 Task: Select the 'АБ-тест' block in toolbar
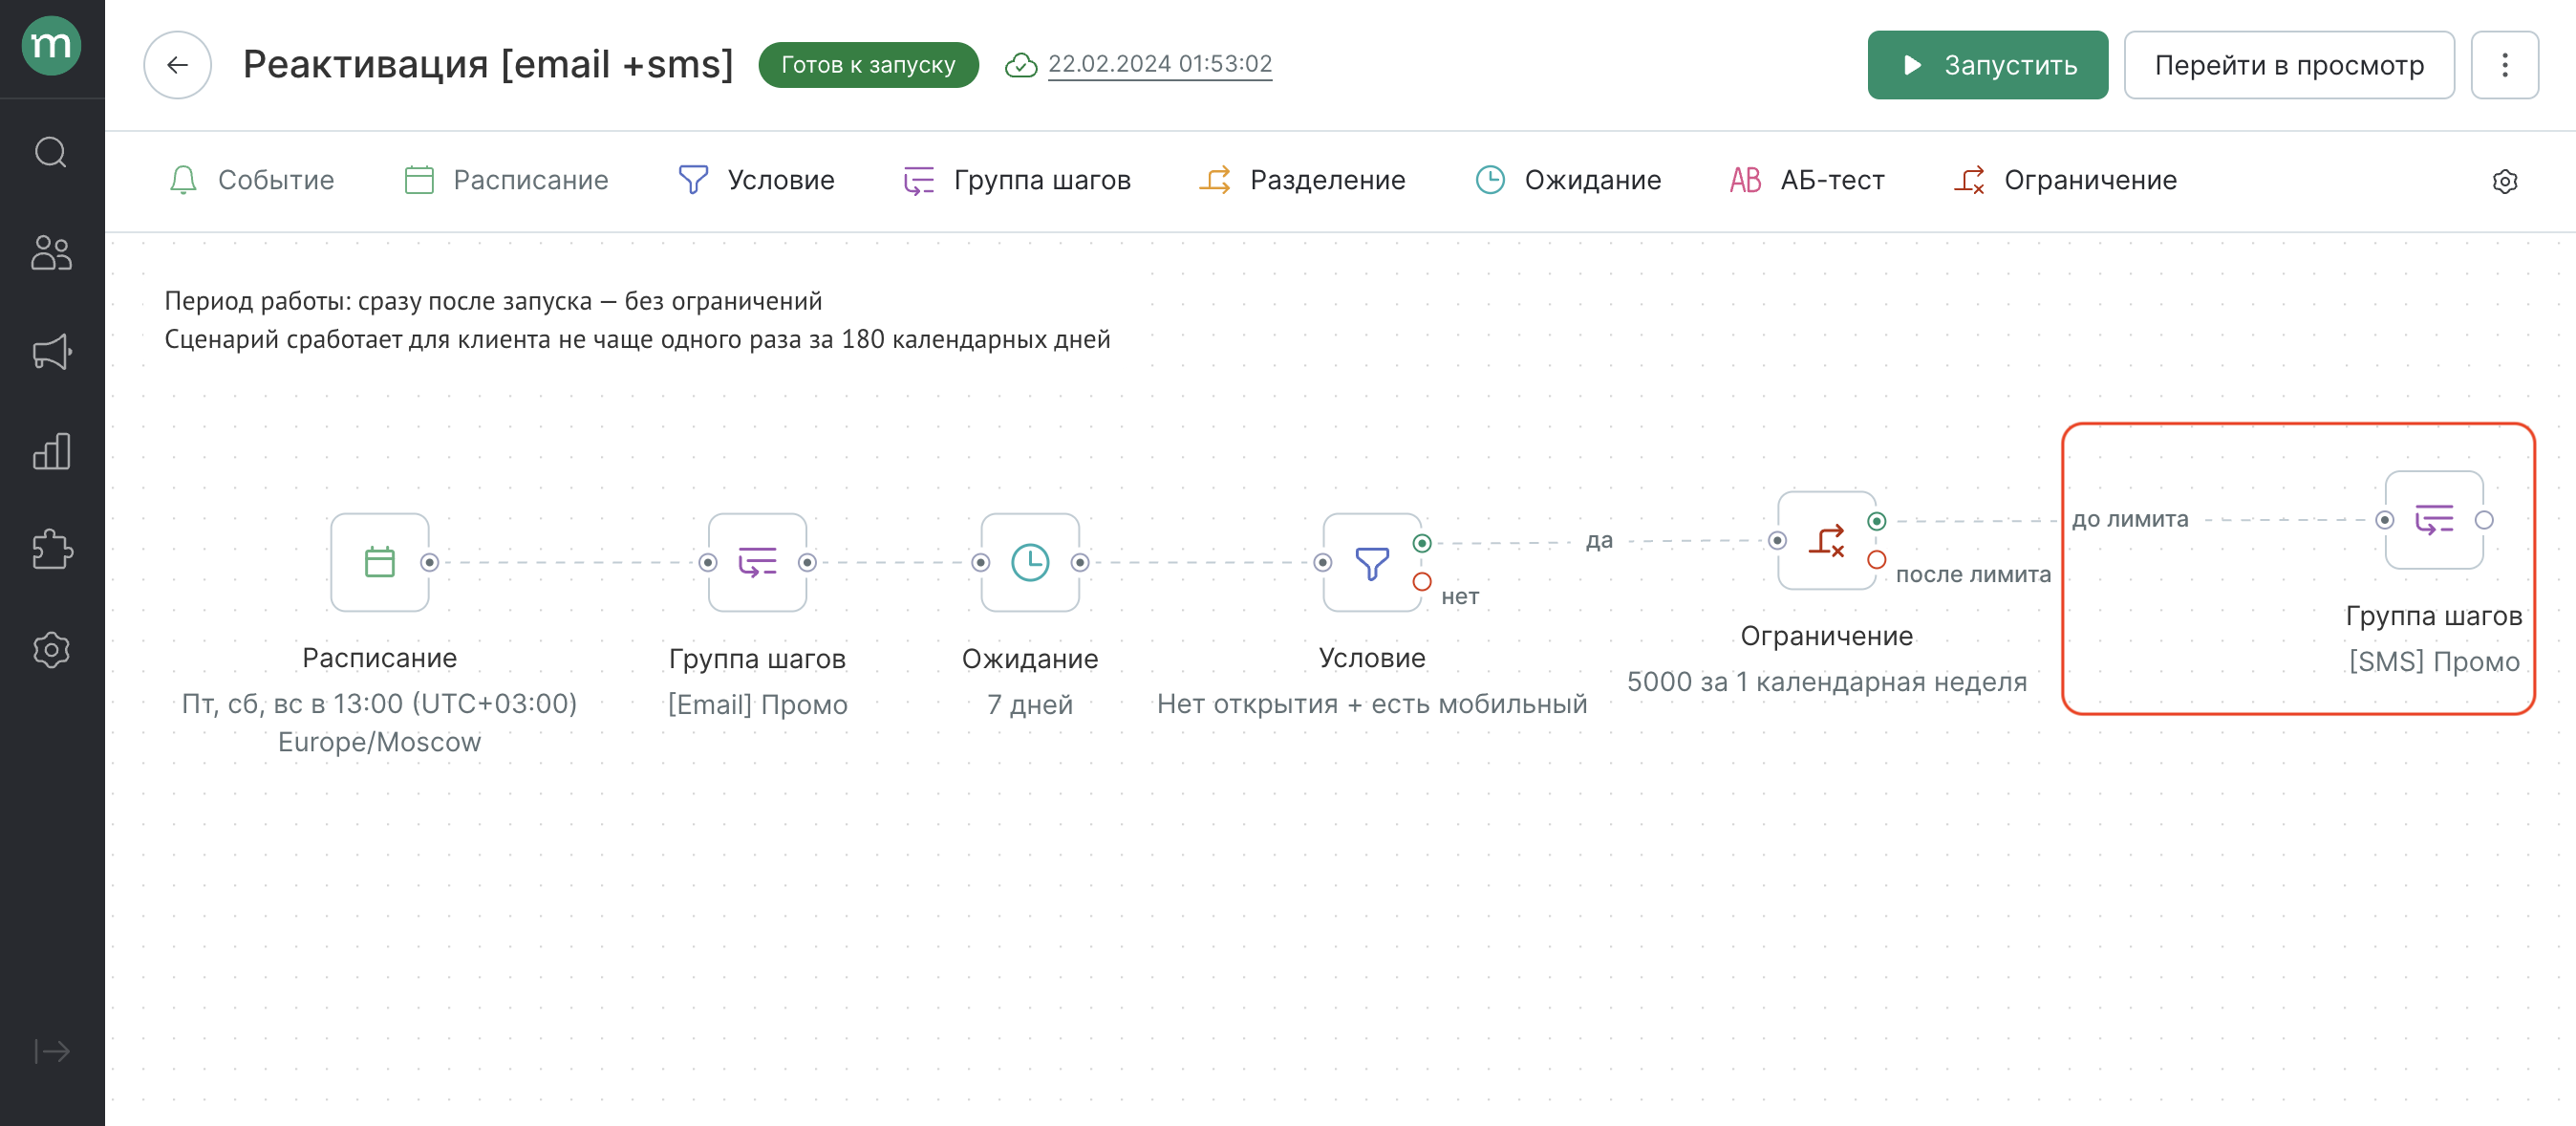1807,180
